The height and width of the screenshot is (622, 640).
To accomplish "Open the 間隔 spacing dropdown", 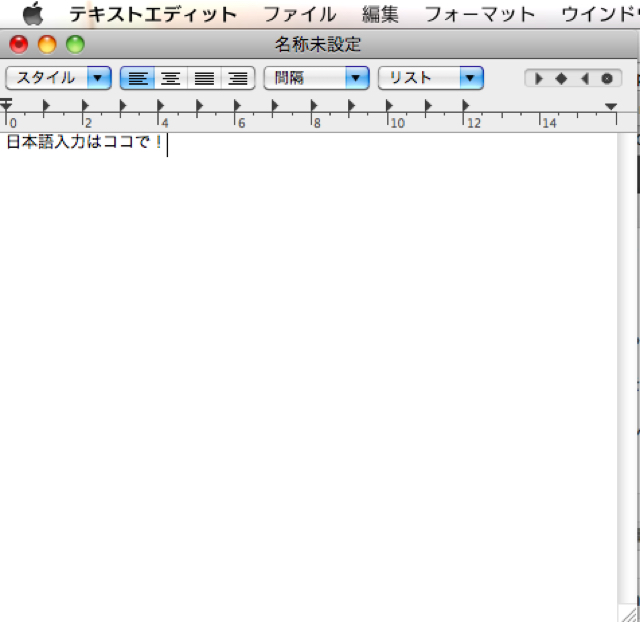I will [316, 78].
